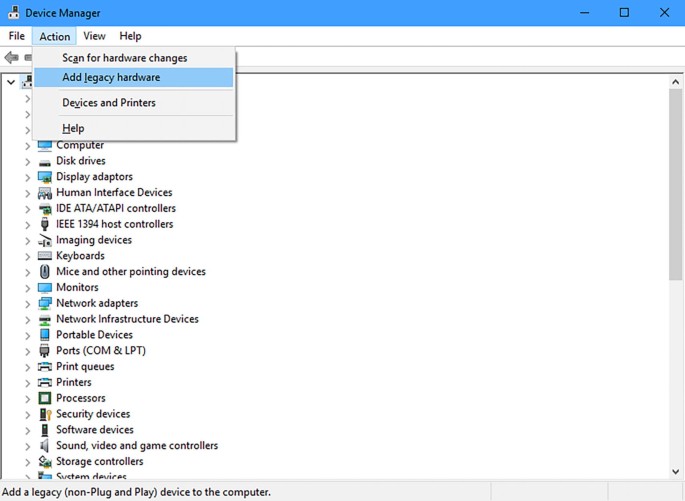Expand the Network adapters node
This screenshot has width=685, height=501.
[x=27, y=303]
